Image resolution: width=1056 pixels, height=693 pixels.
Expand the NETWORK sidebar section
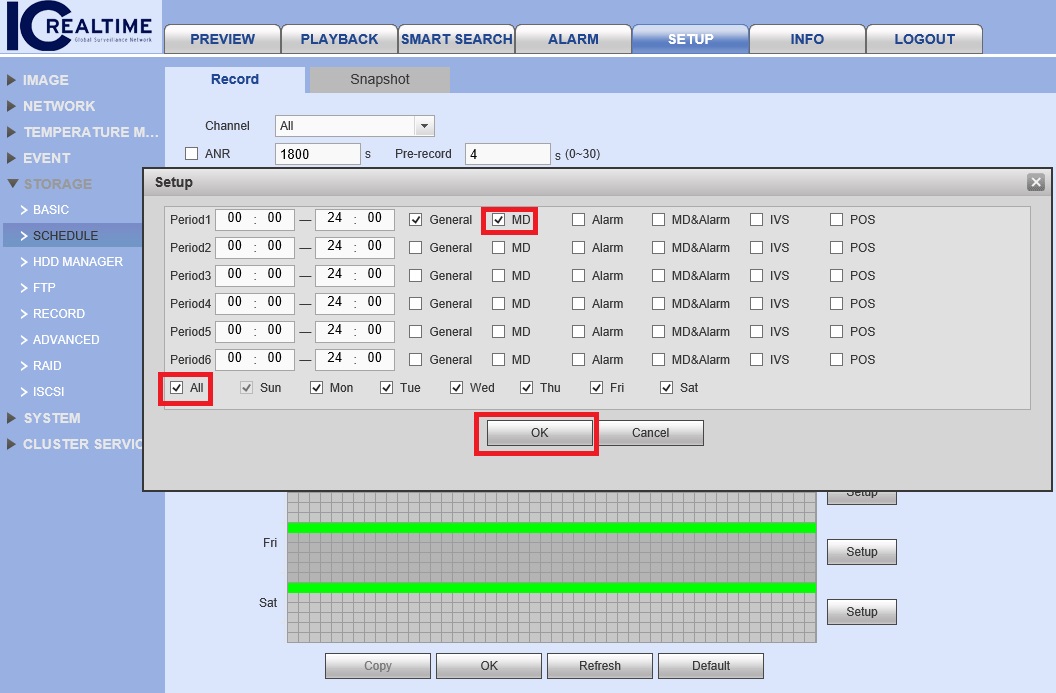coord(59,106)
